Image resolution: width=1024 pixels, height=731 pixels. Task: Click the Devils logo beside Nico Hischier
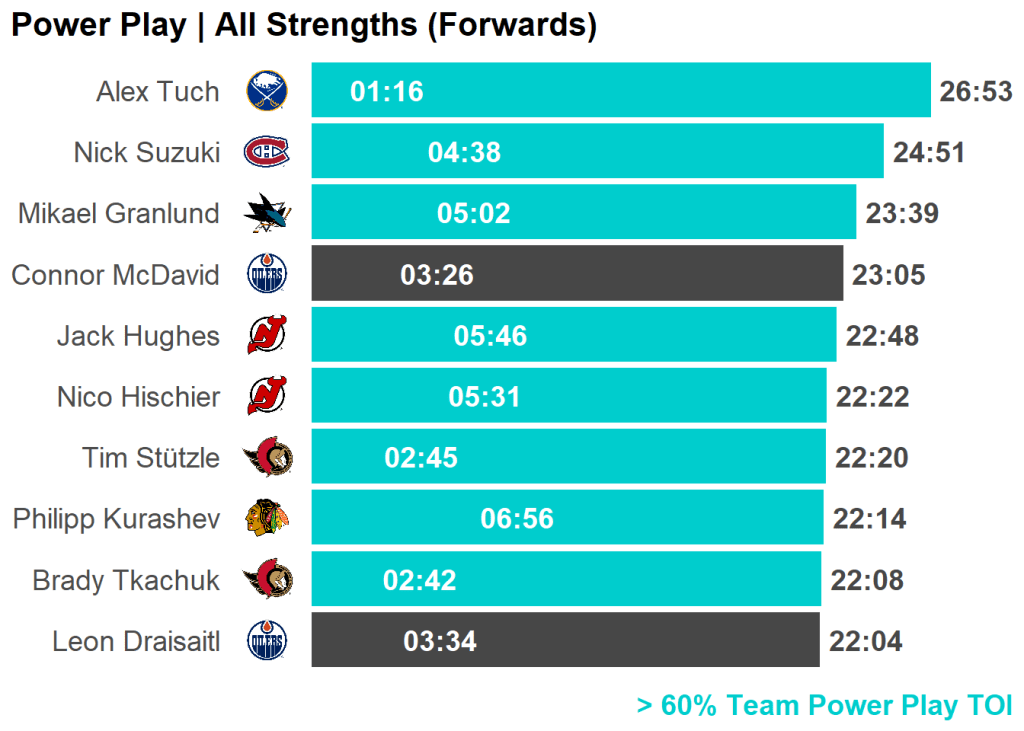click(x=267, y=396)
